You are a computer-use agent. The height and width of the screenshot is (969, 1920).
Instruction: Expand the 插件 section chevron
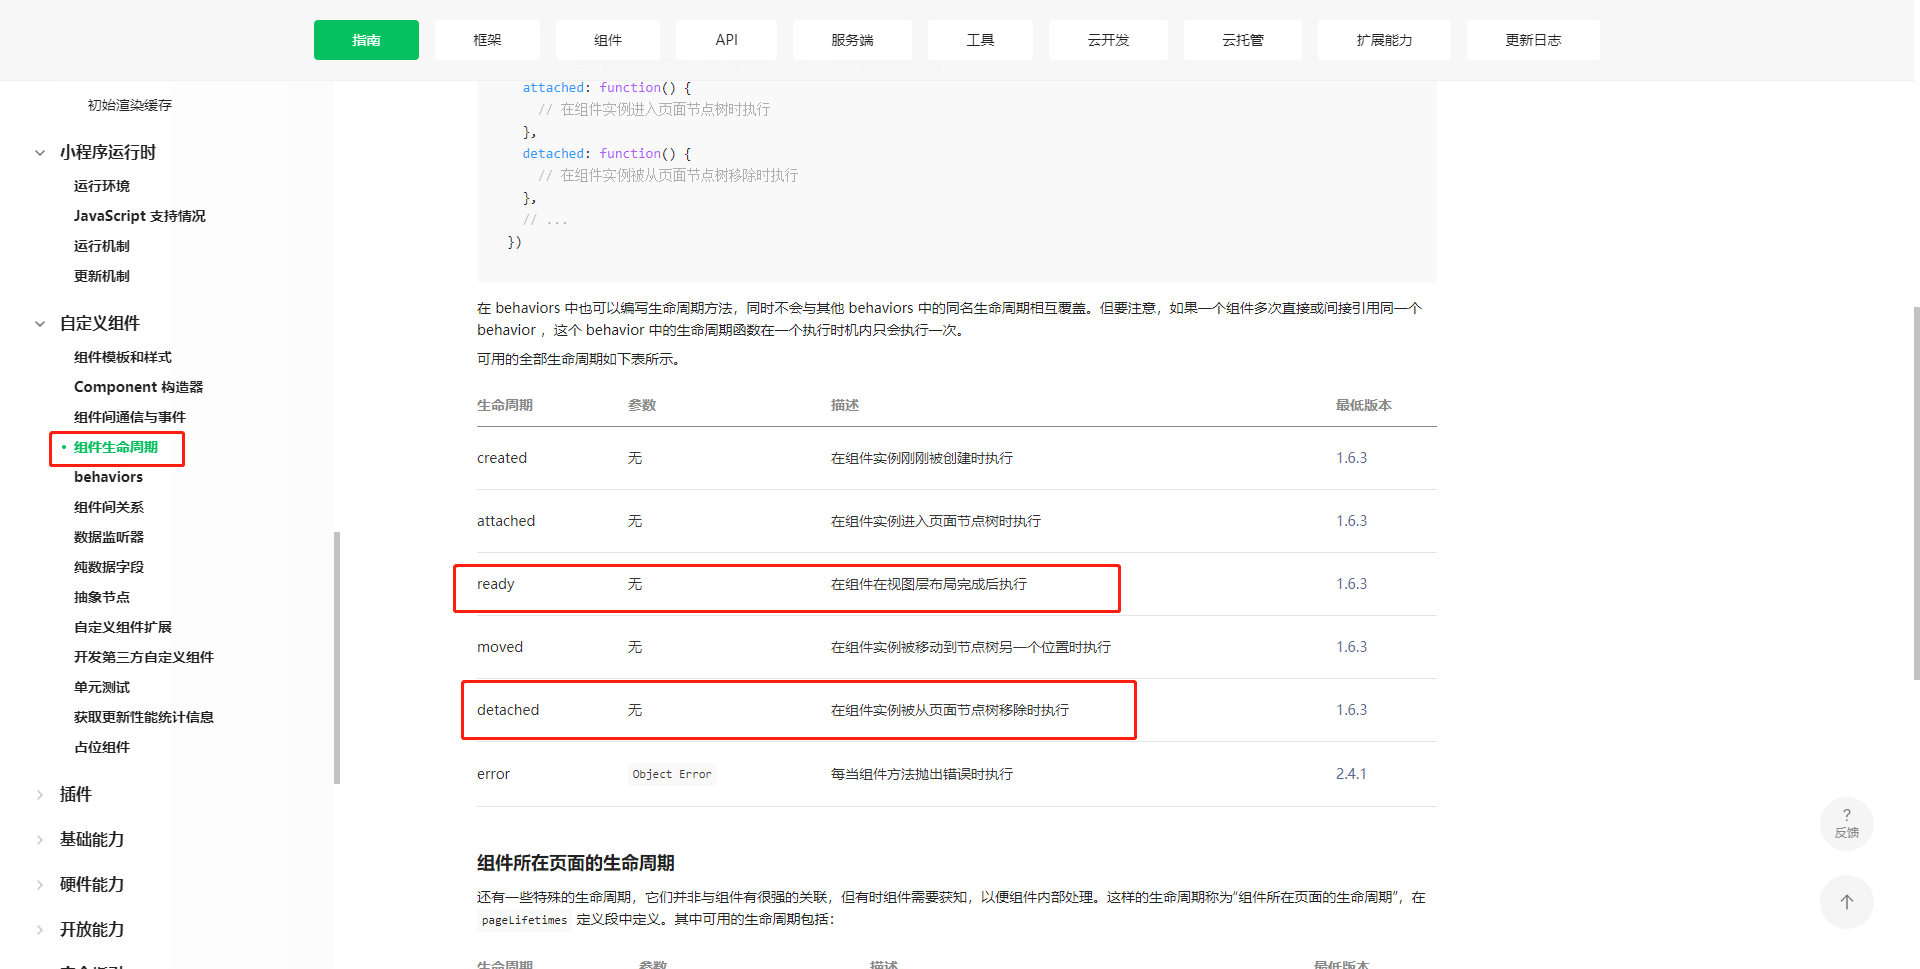coord(40,795)
